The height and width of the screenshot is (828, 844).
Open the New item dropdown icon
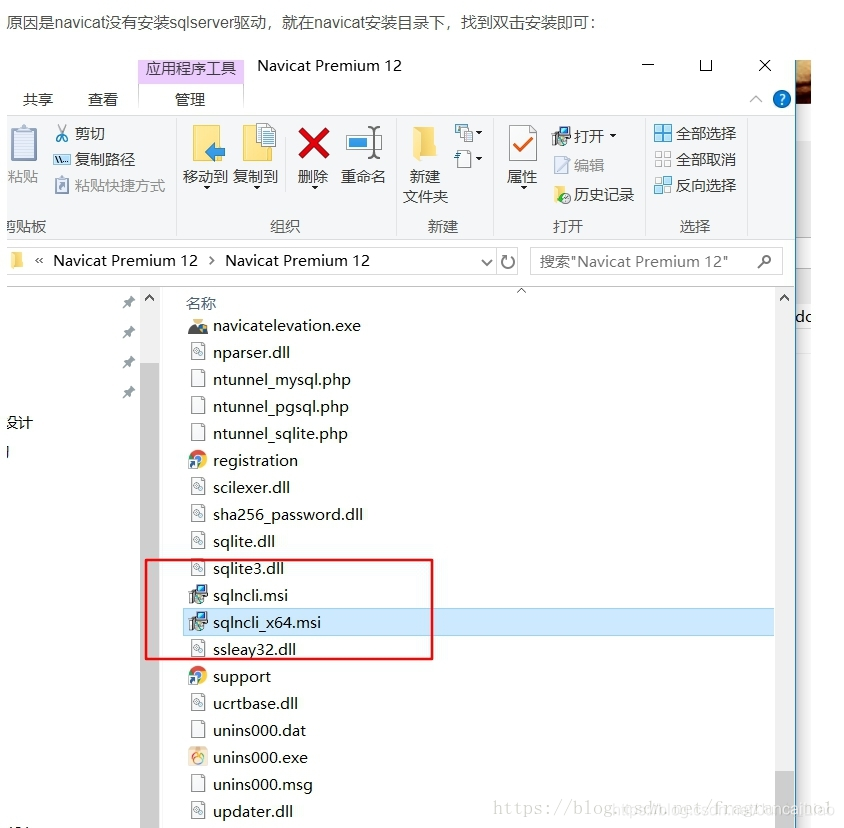tap(468, 132)
